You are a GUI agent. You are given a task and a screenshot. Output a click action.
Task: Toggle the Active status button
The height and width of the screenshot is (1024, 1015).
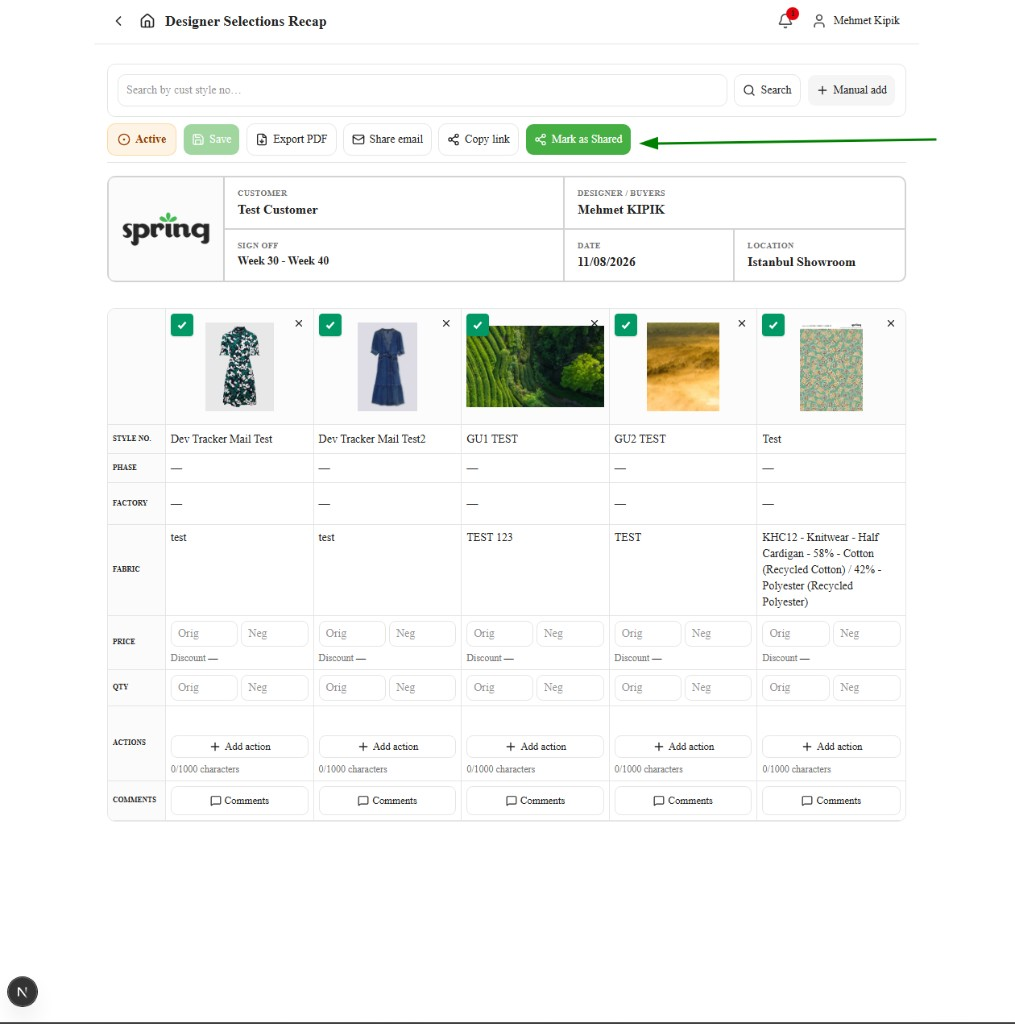tap(142, 139)
